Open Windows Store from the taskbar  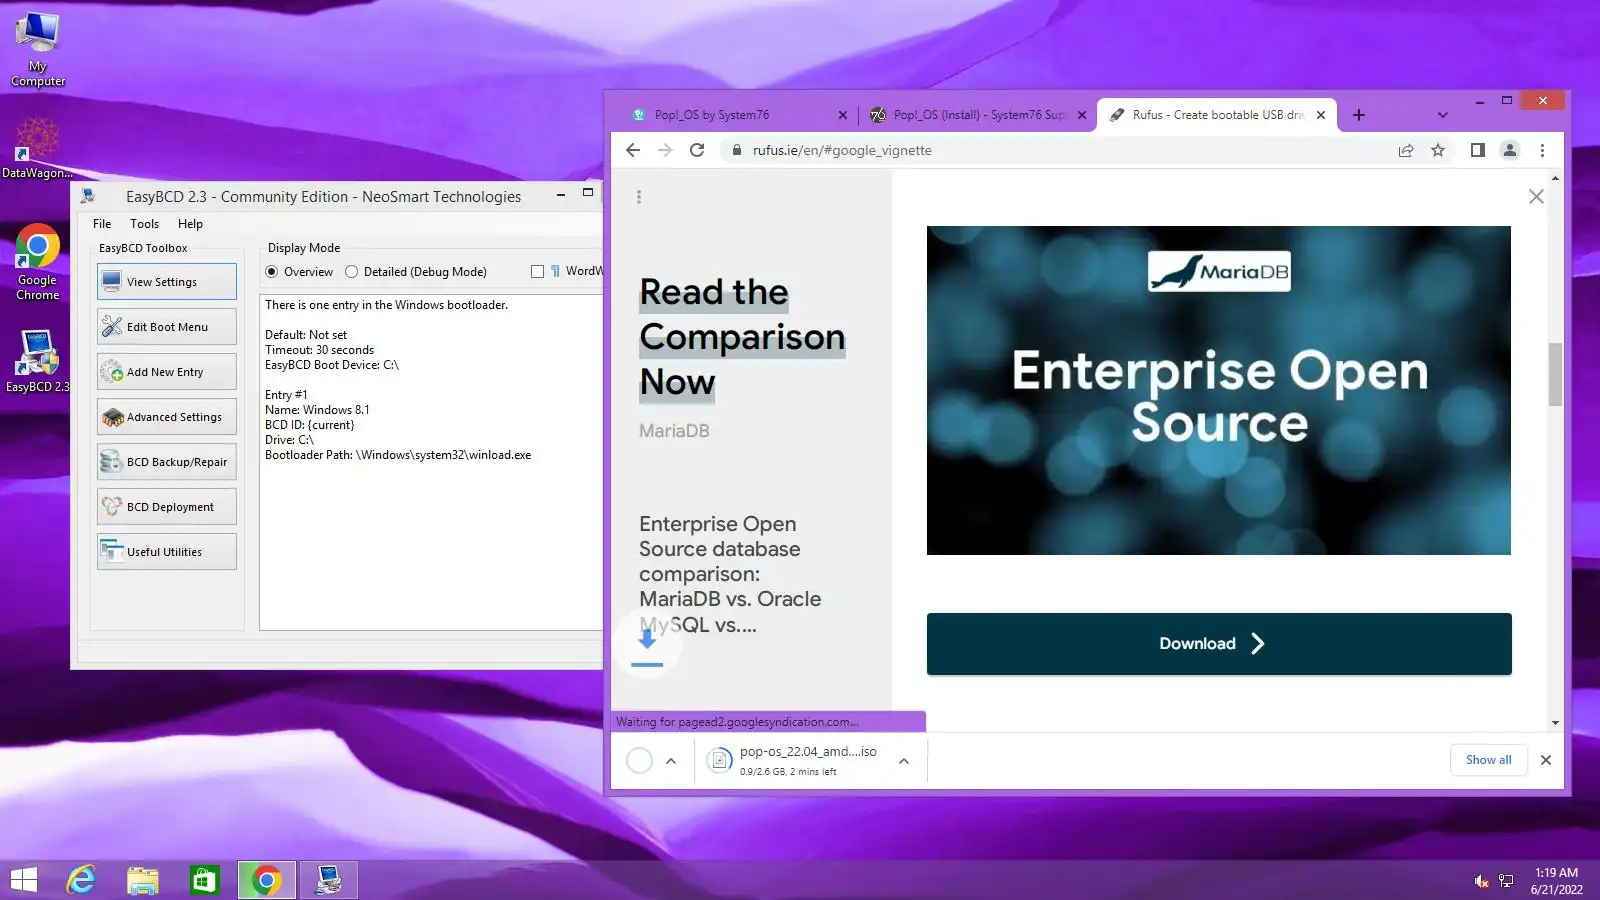coord(204,880)
